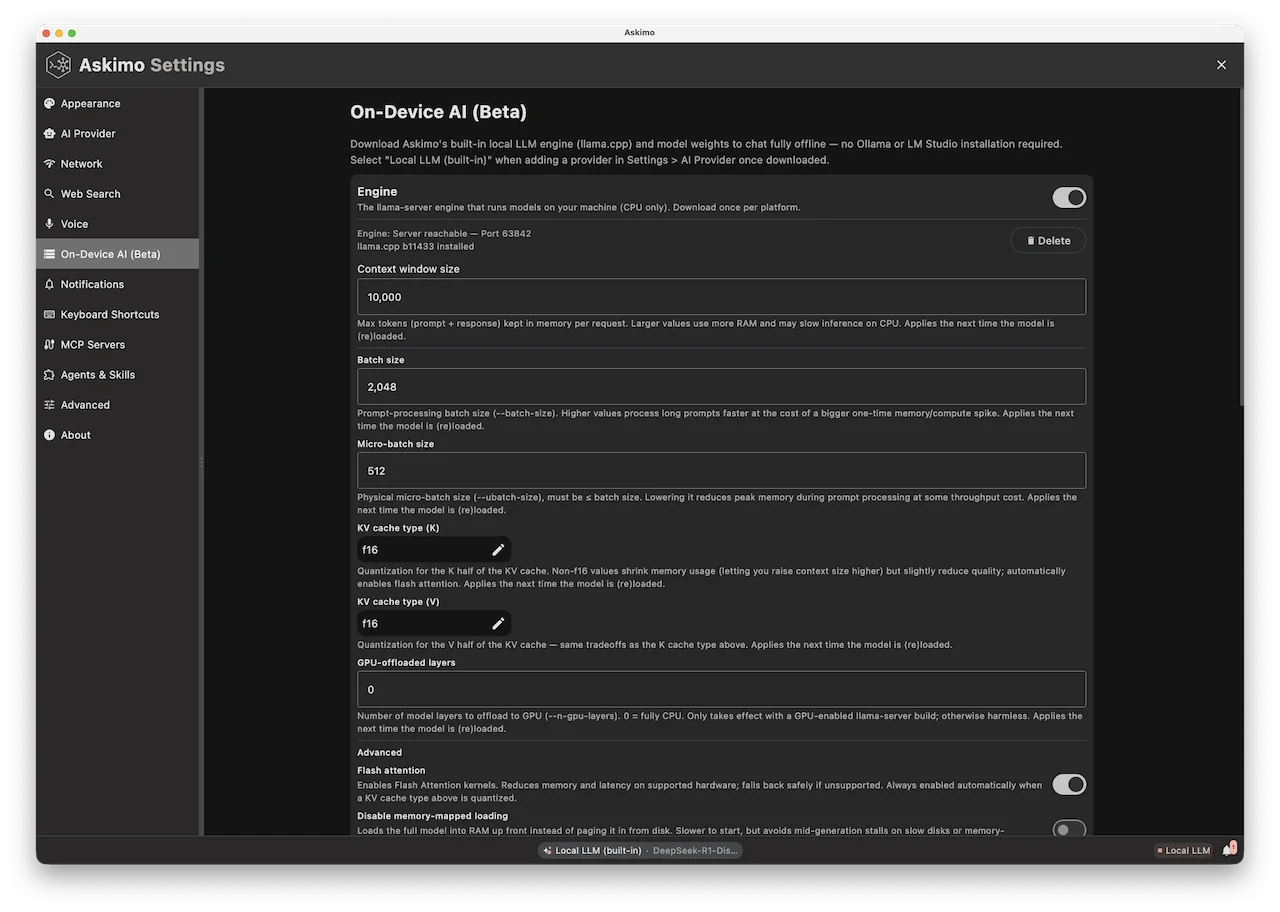Click the Web Search magnifier icon
Image resolution: width=1280 pixels, height=912 pixels.
[x=50, y=194]
